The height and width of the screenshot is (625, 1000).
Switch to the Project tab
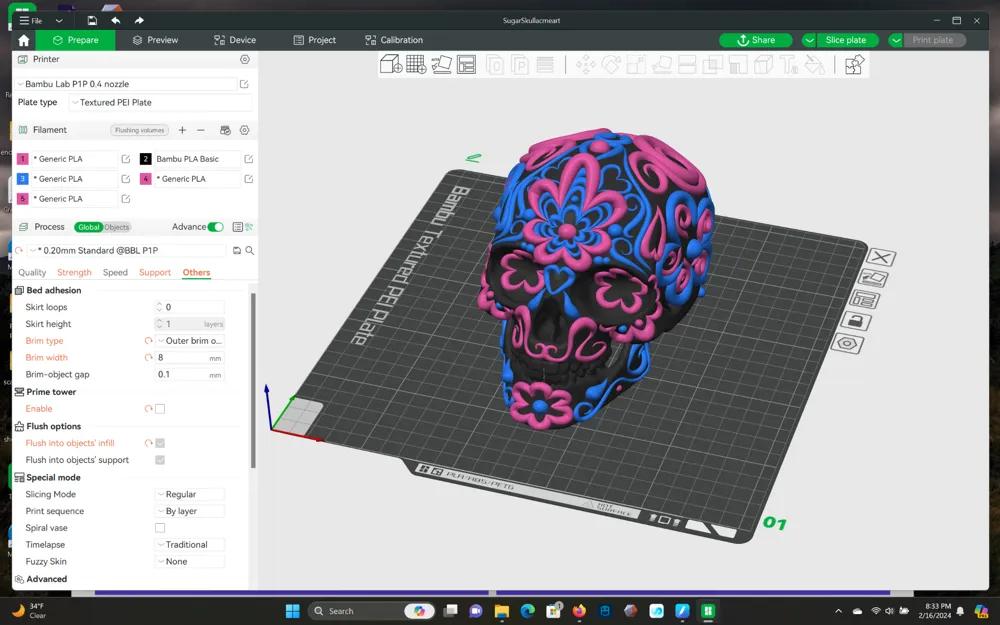(x=314, y=40)
